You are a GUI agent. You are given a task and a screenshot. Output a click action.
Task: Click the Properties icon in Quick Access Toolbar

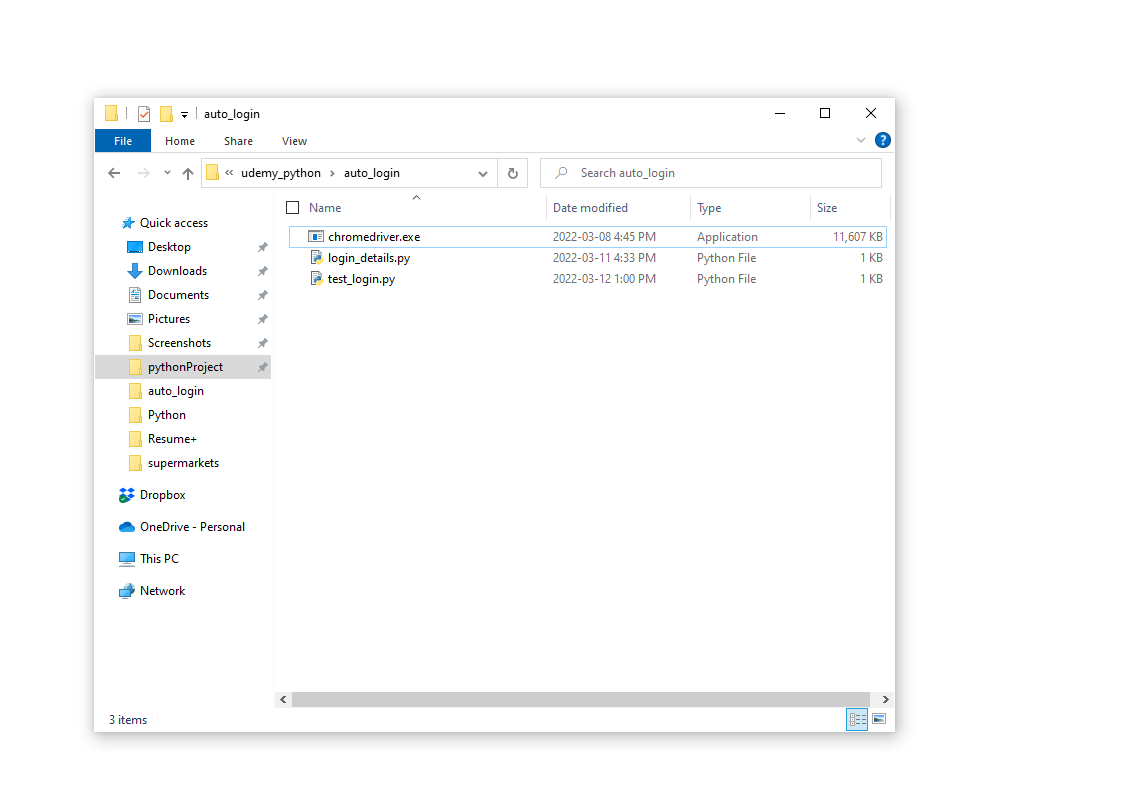tap(143, 114)
